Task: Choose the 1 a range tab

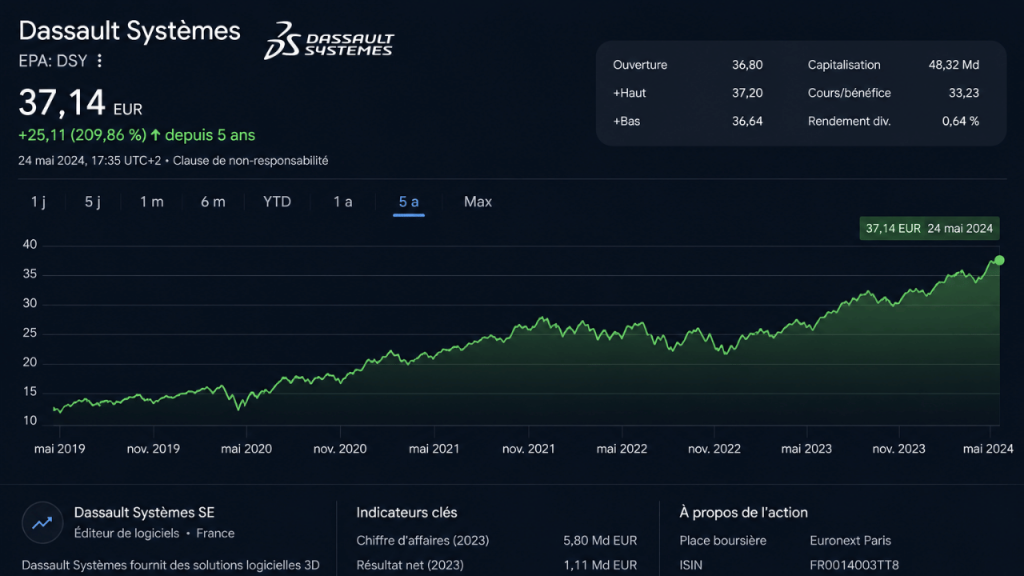Action: click(343, 202)
